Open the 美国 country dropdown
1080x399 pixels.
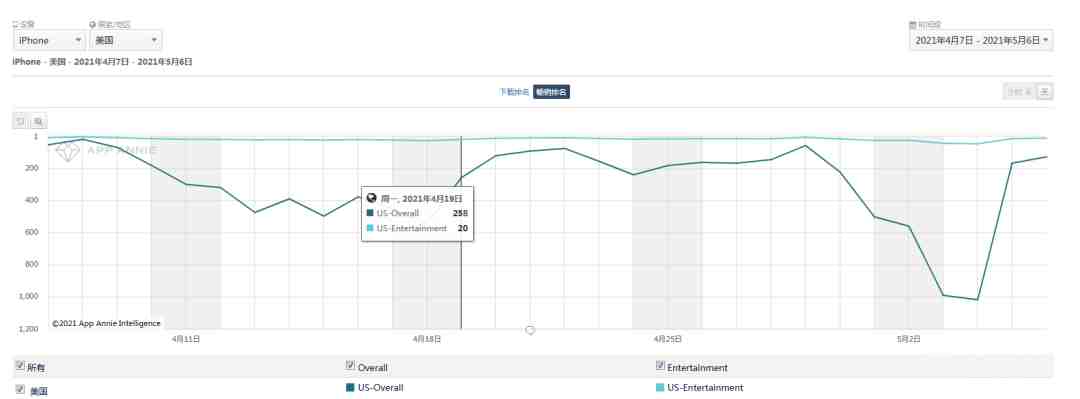click(126, 40)
